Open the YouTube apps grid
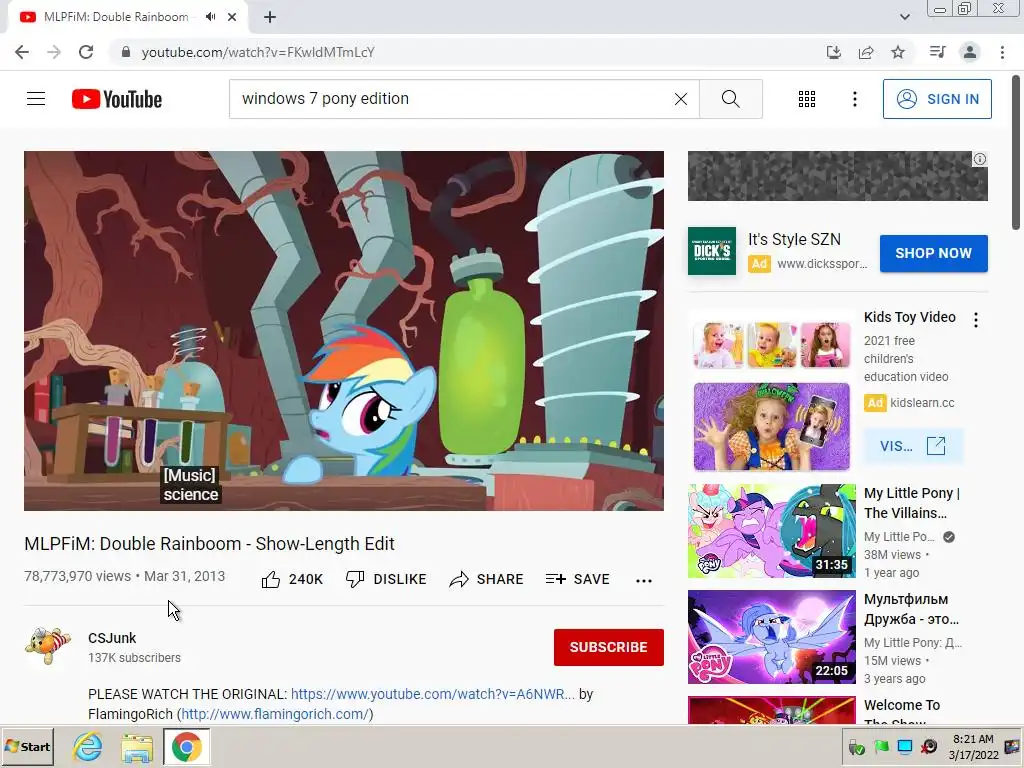Image resolution: width=1024 pixels, height=768 pixels. pyautogui.click(x=807, y=99)
